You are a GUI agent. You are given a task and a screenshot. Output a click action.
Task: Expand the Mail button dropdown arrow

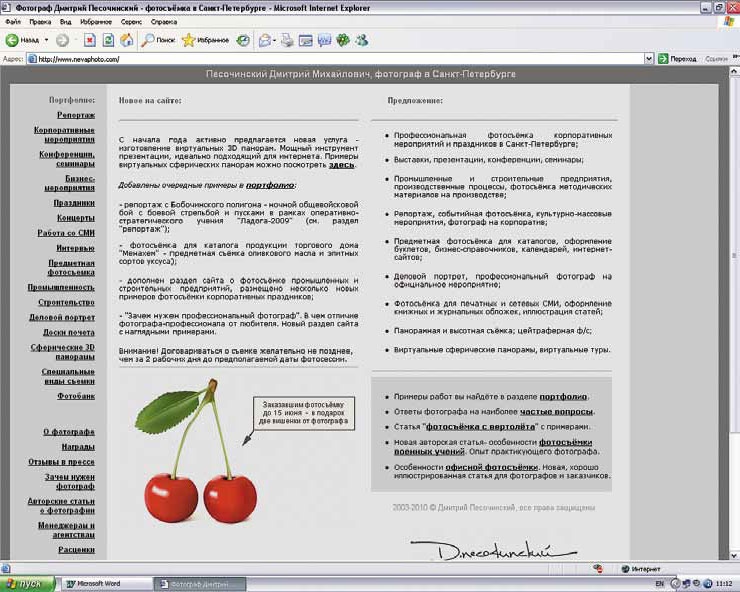(x=273, y=40)
